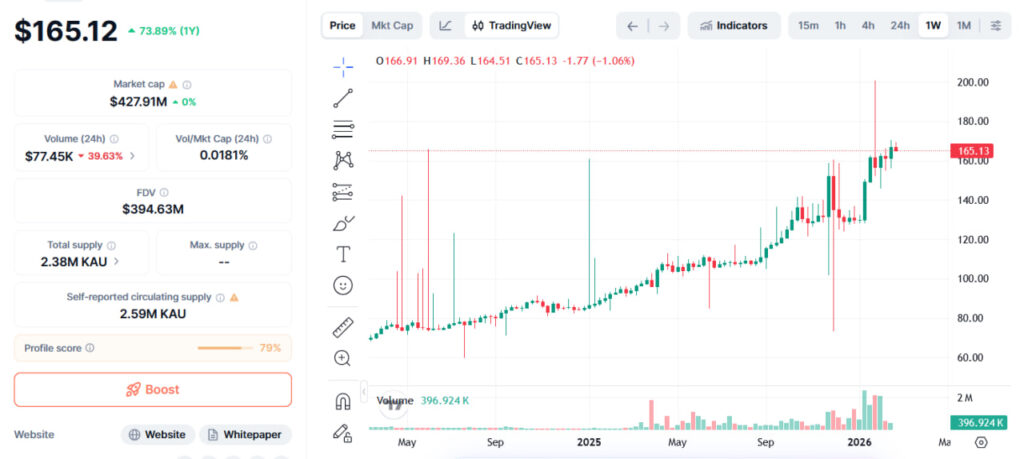
Task: Select the 24h timeframe tab
Action: (900, 25)
